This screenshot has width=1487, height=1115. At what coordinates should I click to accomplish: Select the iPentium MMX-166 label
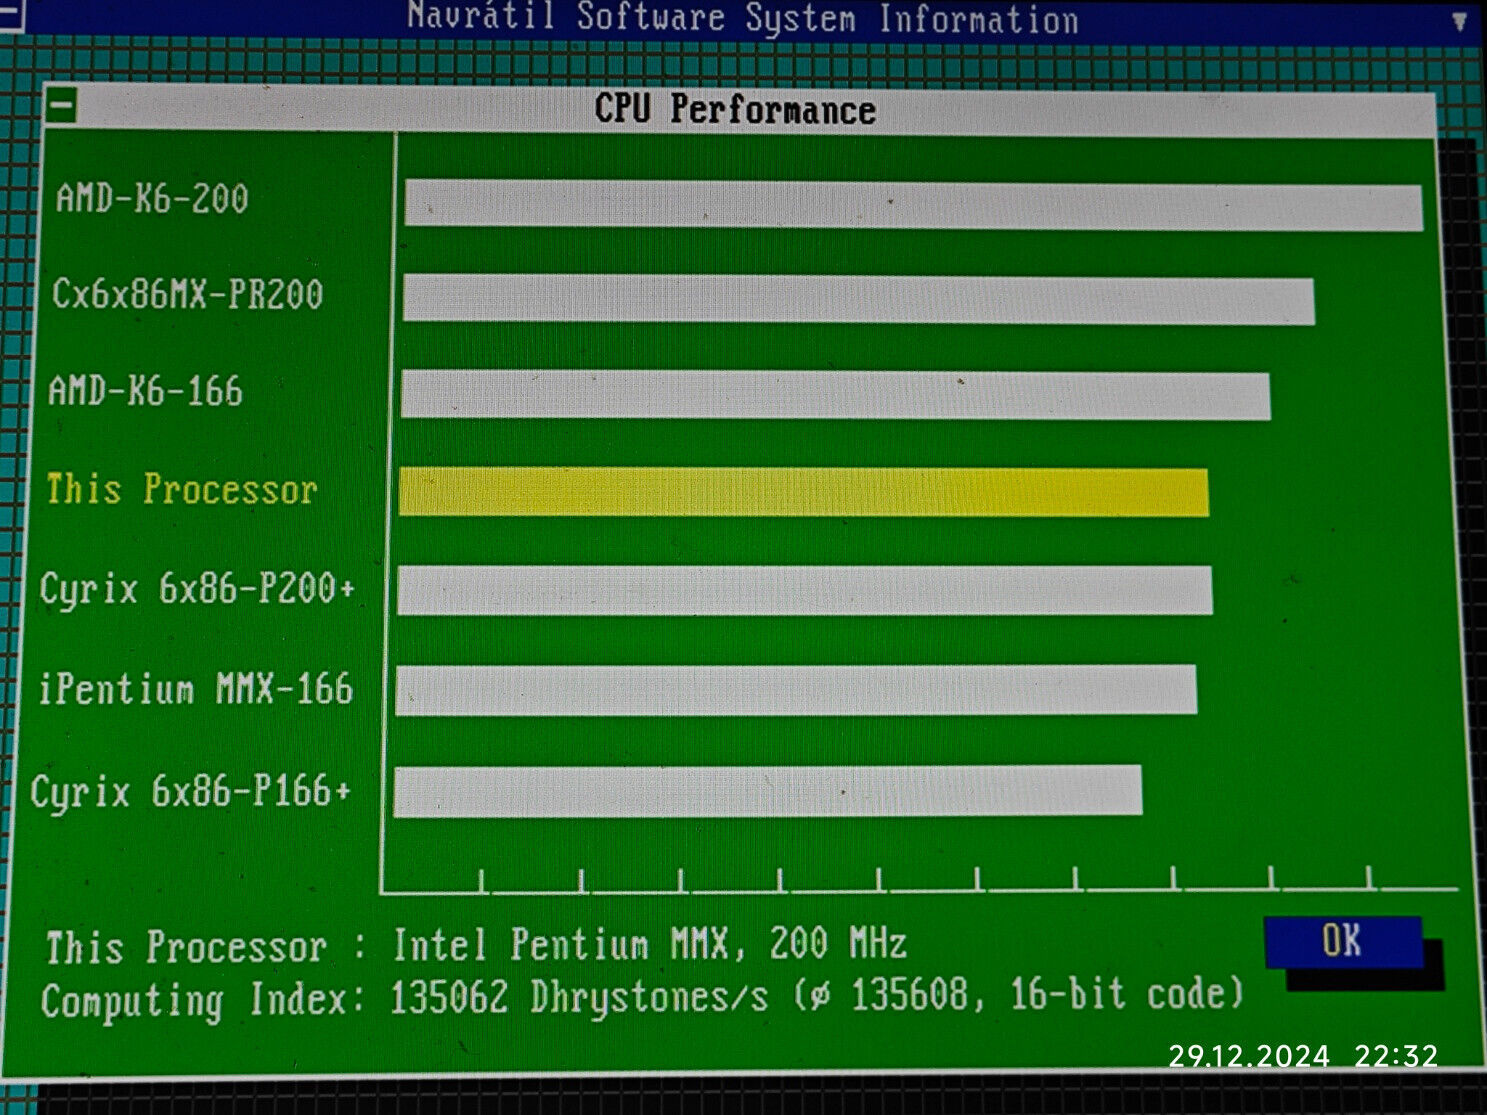click(x=196, y=689)
